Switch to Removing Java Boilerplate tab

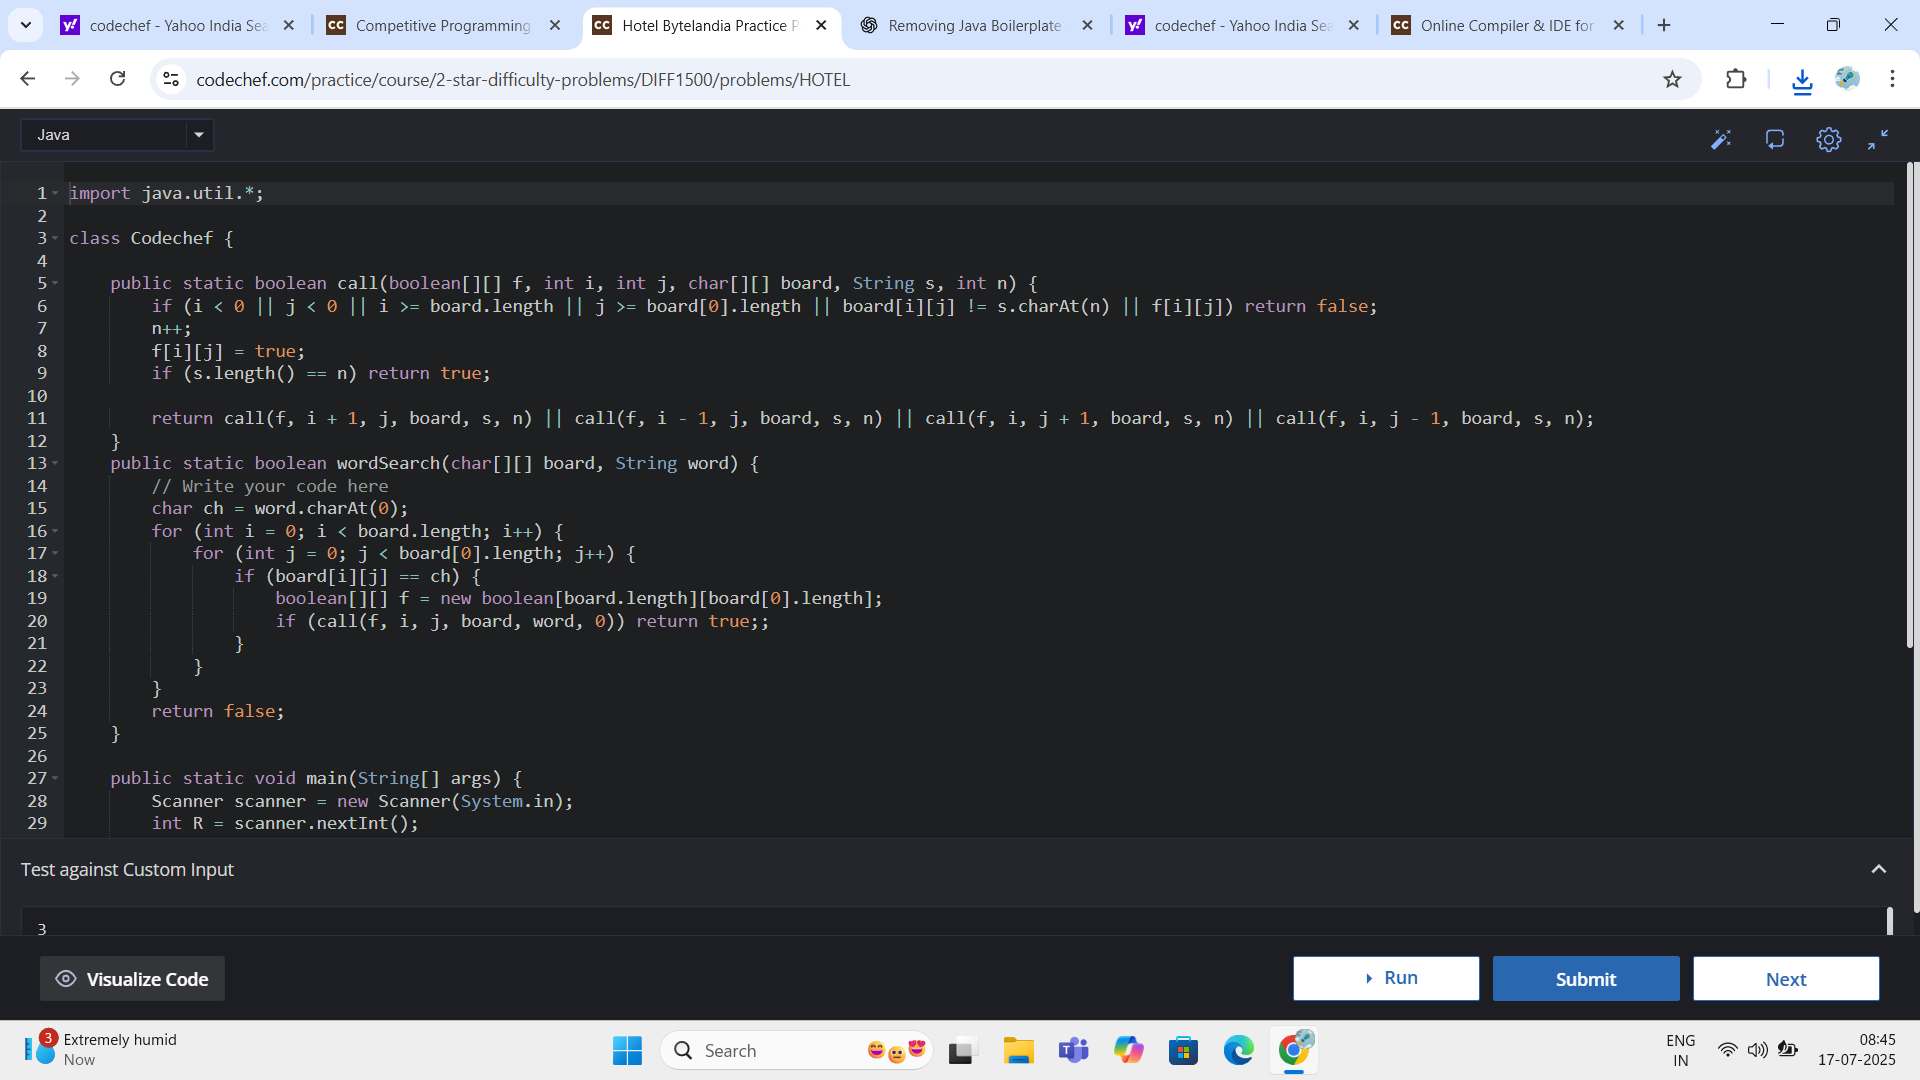coord(973,26)
